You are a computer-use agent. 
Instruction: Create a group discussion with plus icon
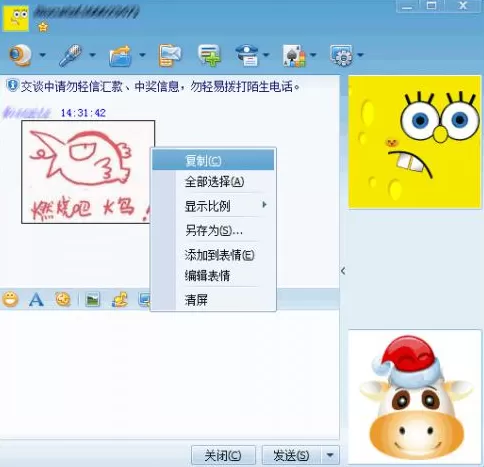coord(209,55)
